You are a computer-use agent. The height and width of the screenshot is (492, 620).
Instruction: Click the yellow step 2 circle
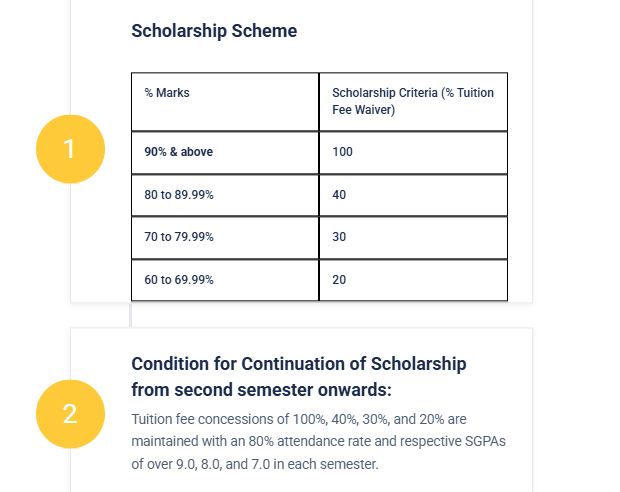70,414
